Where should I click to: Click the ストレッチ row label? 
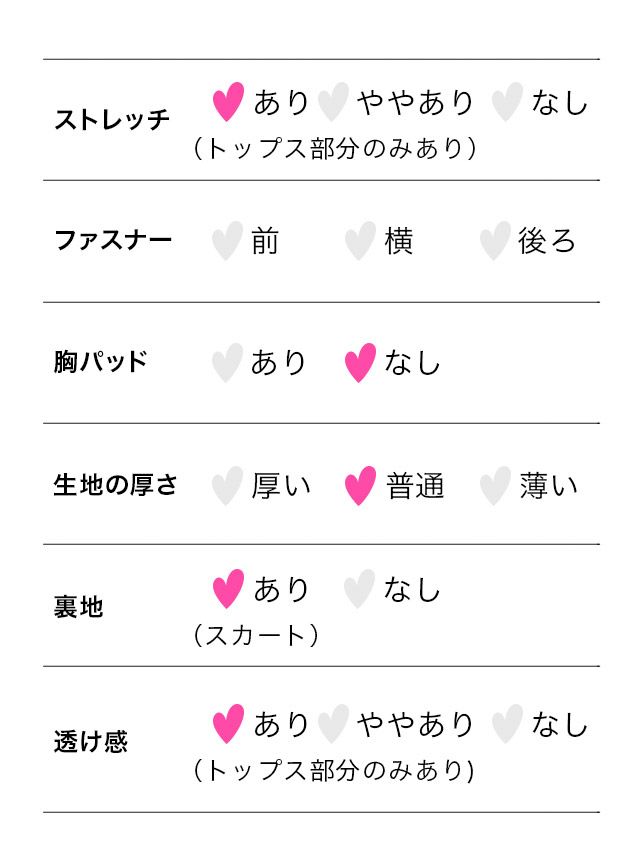(112, 120)
